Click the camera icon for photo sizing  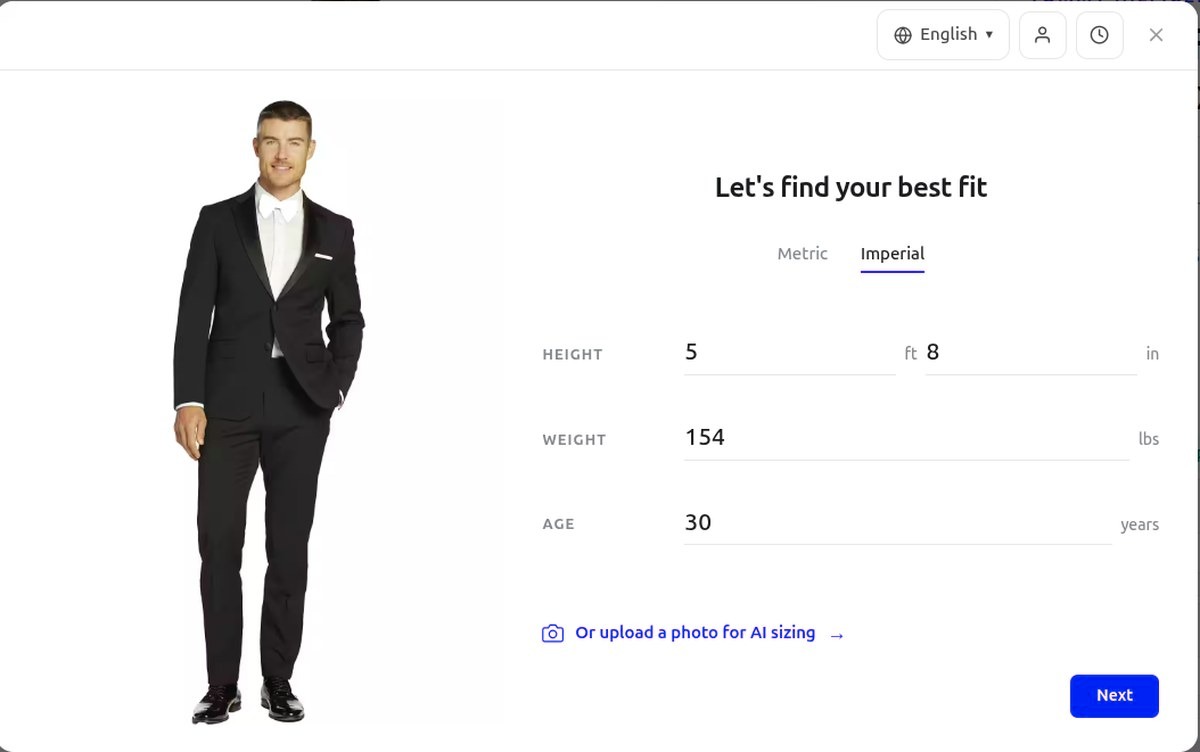(x=553, y=633)
